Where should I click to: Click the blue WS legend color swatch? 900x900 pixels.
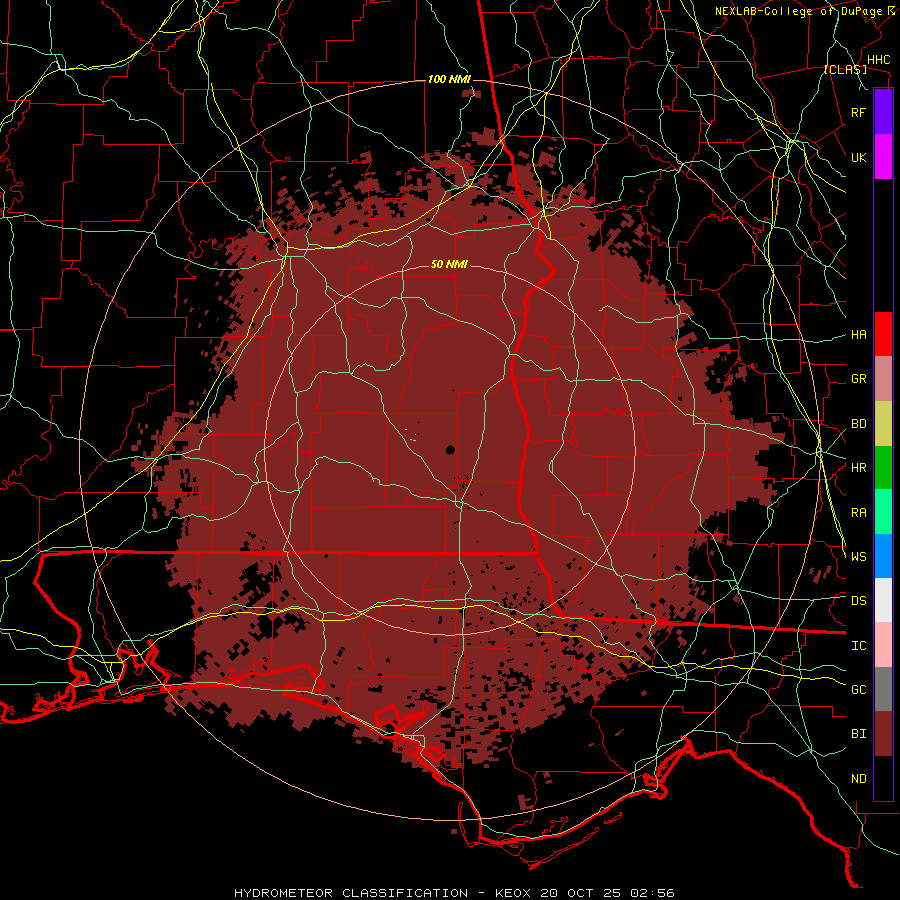tap(883, 556)
